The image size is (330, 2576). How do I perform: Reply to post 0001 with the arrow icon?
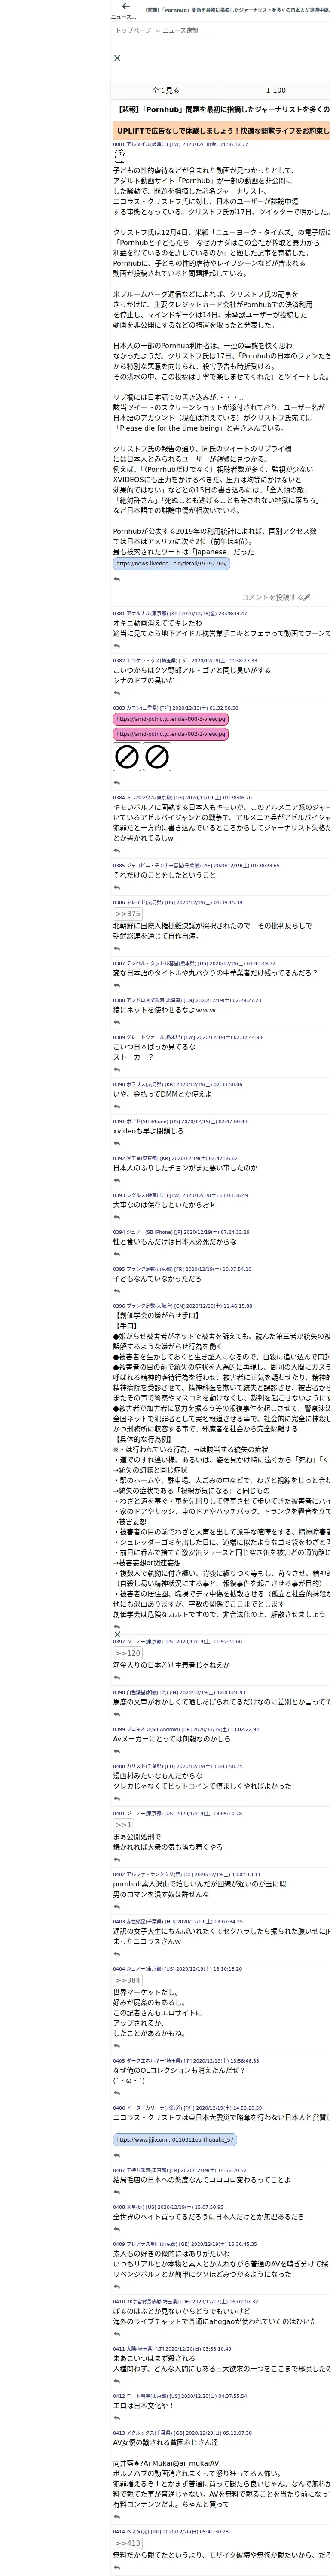117,579
